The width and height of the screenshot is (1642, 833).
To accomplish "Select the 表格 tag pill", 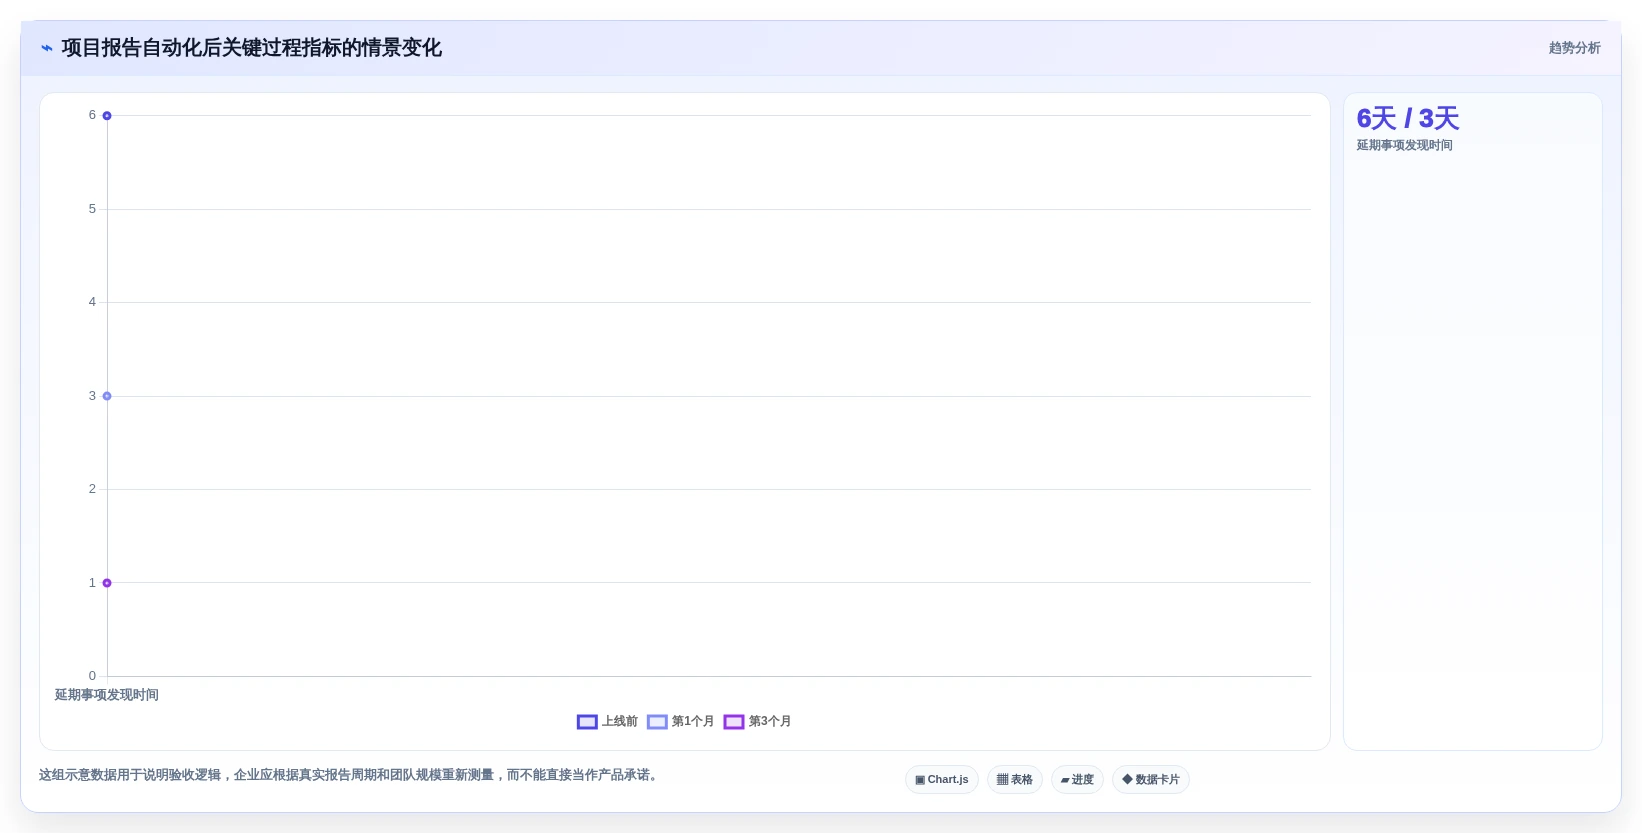I will click(1015, 780).
